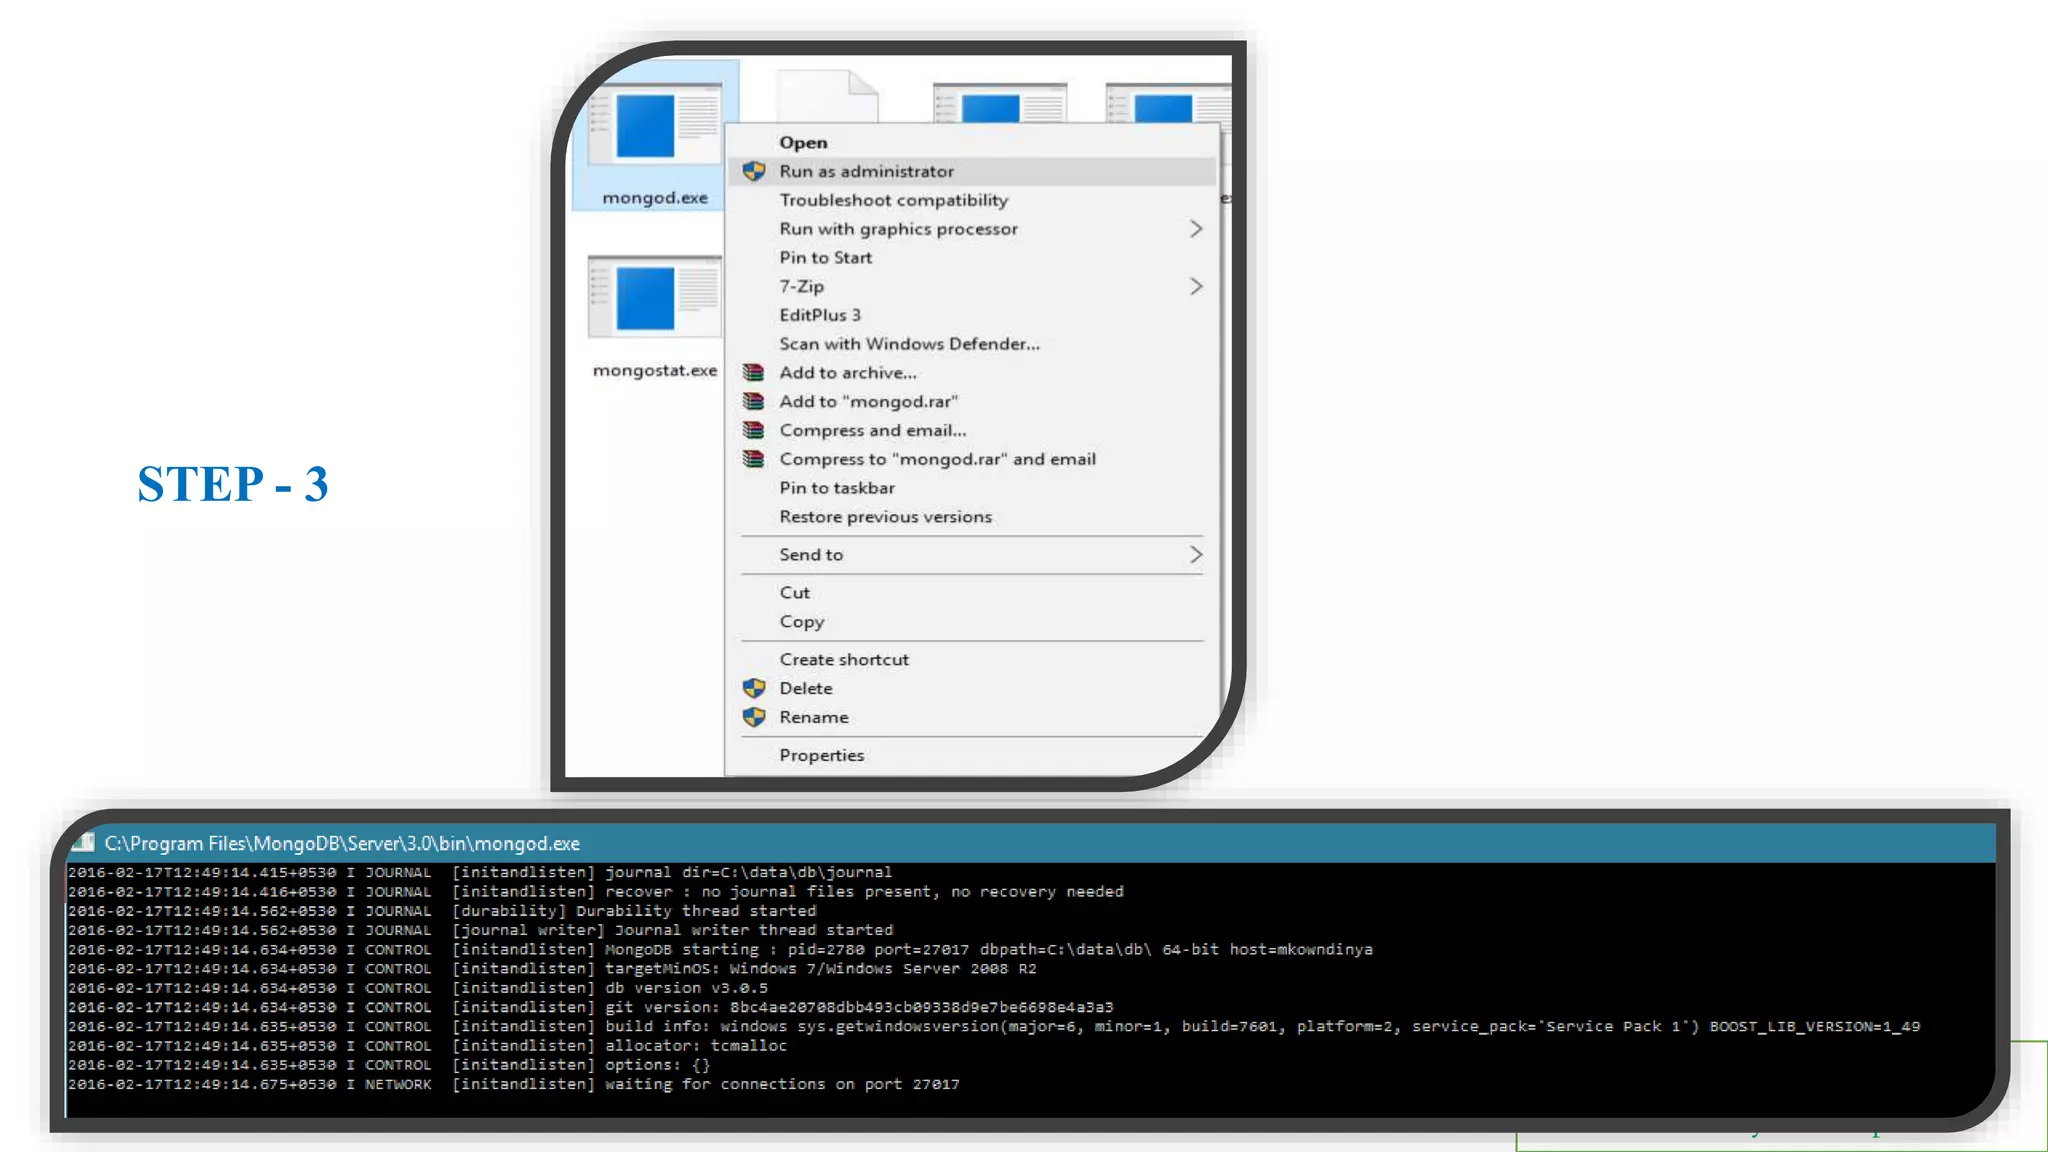
Task: Expand the Send to submenu arrow
Action: point(1195,555)
